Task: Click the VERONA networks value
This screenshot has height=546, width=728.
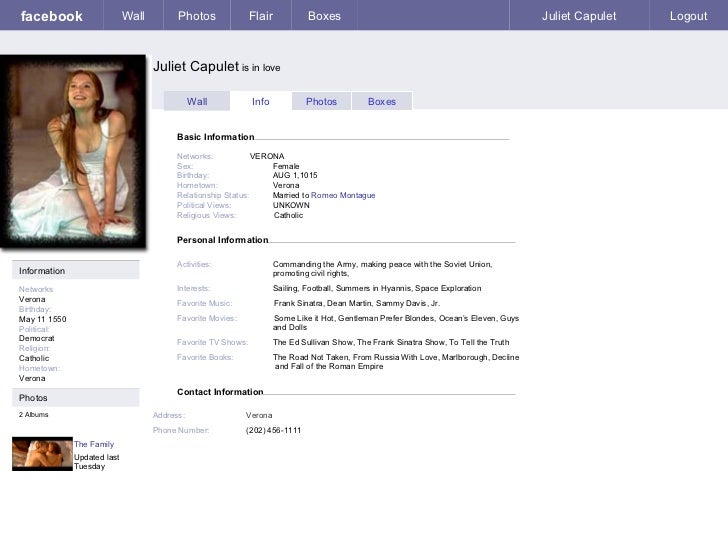Action: [x=267, y=156]
